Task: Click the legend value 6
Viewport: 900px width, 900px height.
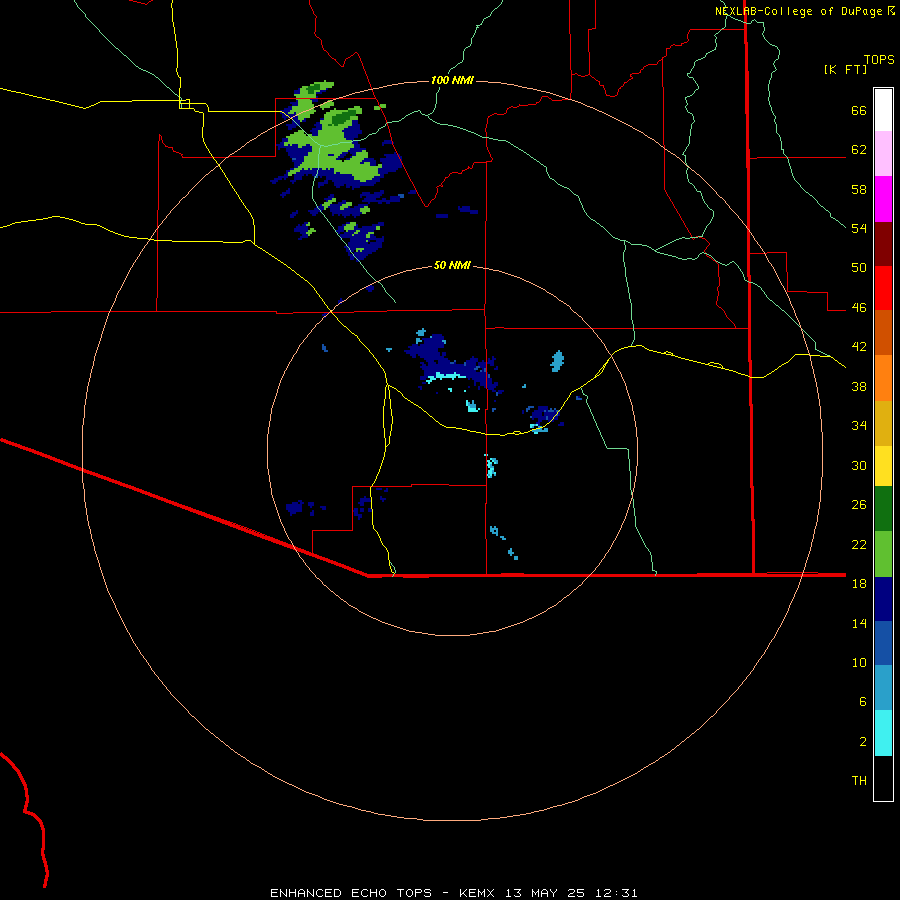Action: click(863, 701)
